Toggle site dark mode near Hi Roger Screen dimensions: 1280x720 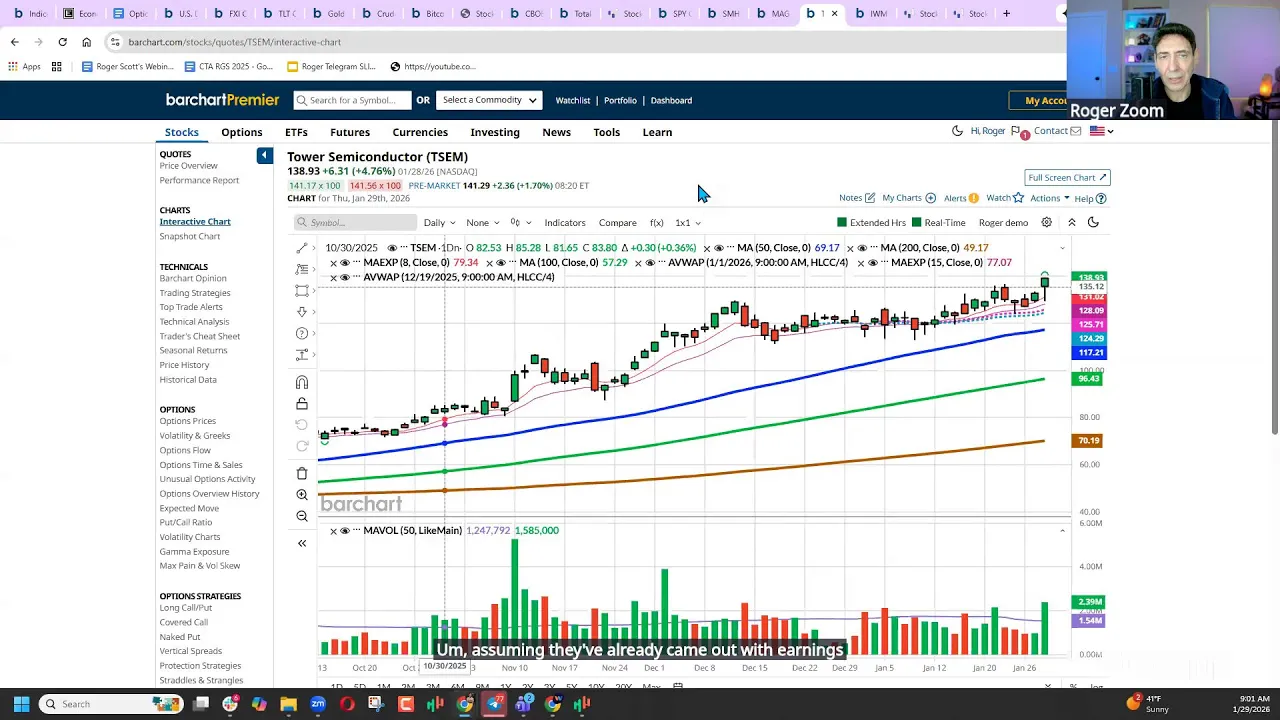pos(957,131)
